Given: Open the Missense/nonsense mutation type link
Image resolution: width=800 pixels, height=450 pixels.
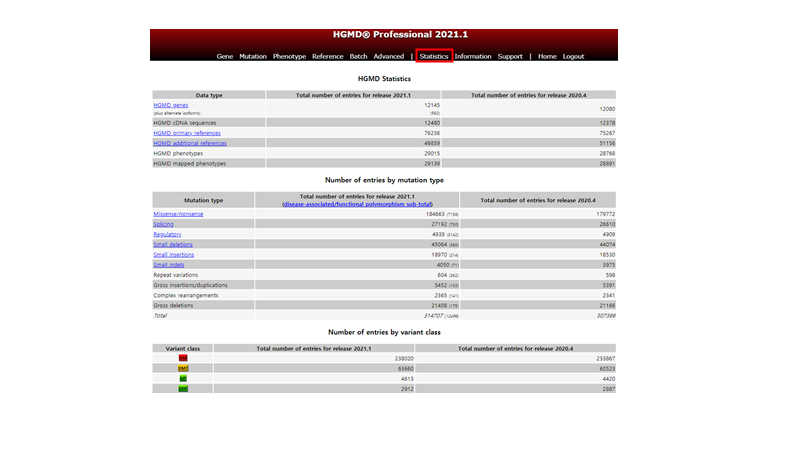Looking at the screenshot, I should [178, 214].
